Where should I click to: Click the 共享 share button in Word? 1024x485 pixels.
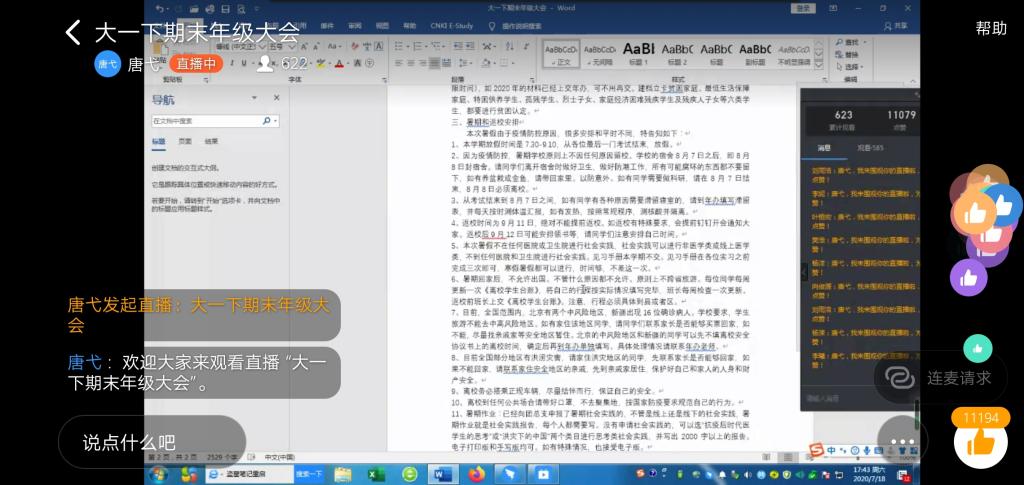pyautogui.click(x=896, y=26)
